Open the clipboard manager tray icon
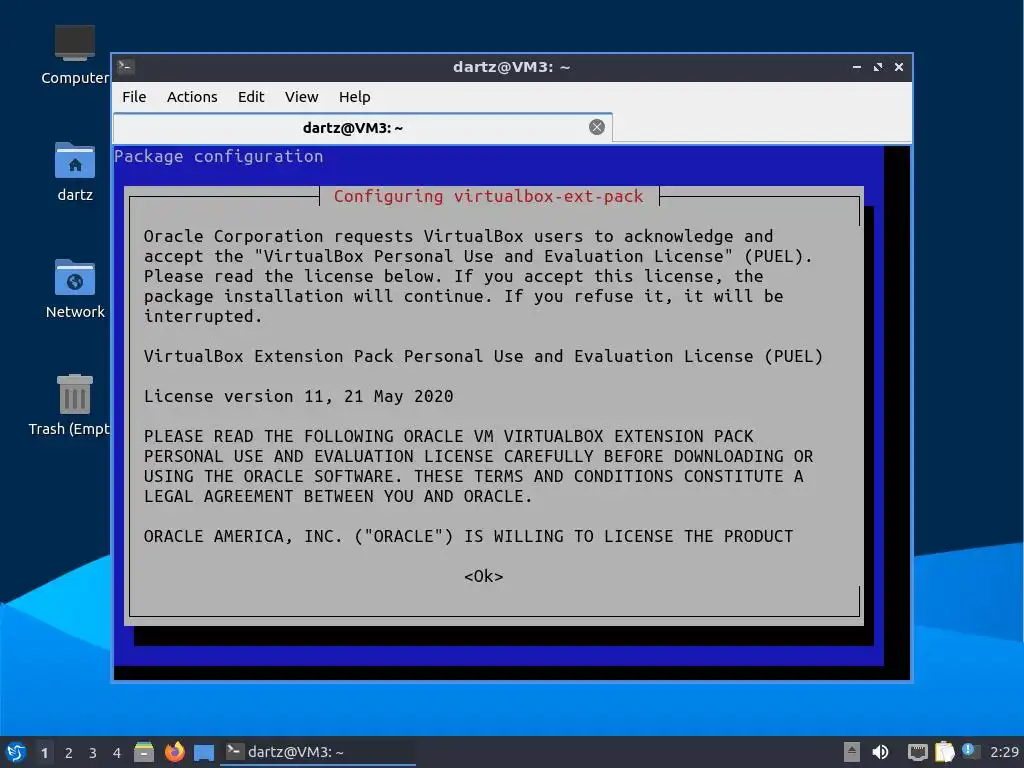This screenshot has width=1024, height=768. tap(944, 752)
